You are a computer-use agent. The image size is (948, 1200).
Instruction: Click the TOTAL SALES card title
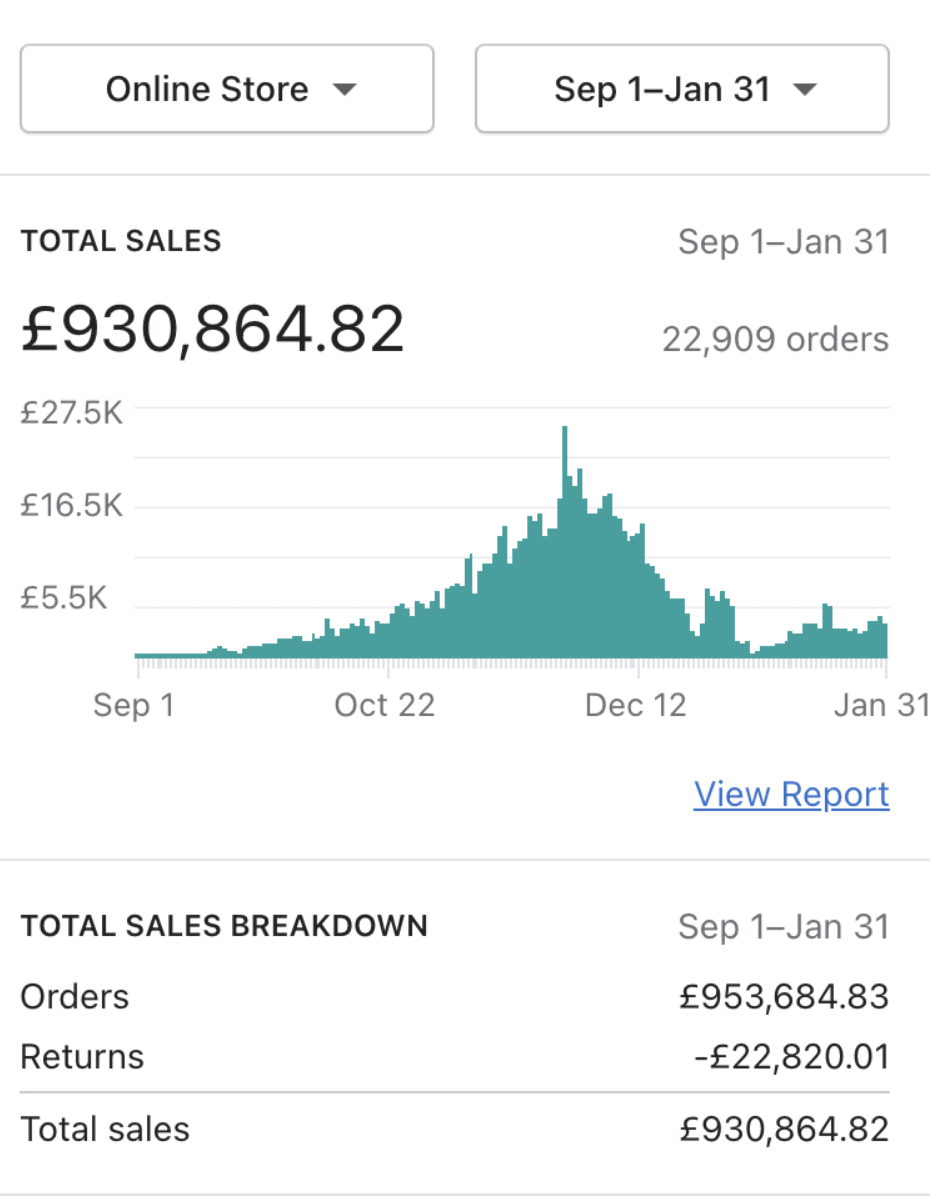pyautogui.click(x=121, y=241)
